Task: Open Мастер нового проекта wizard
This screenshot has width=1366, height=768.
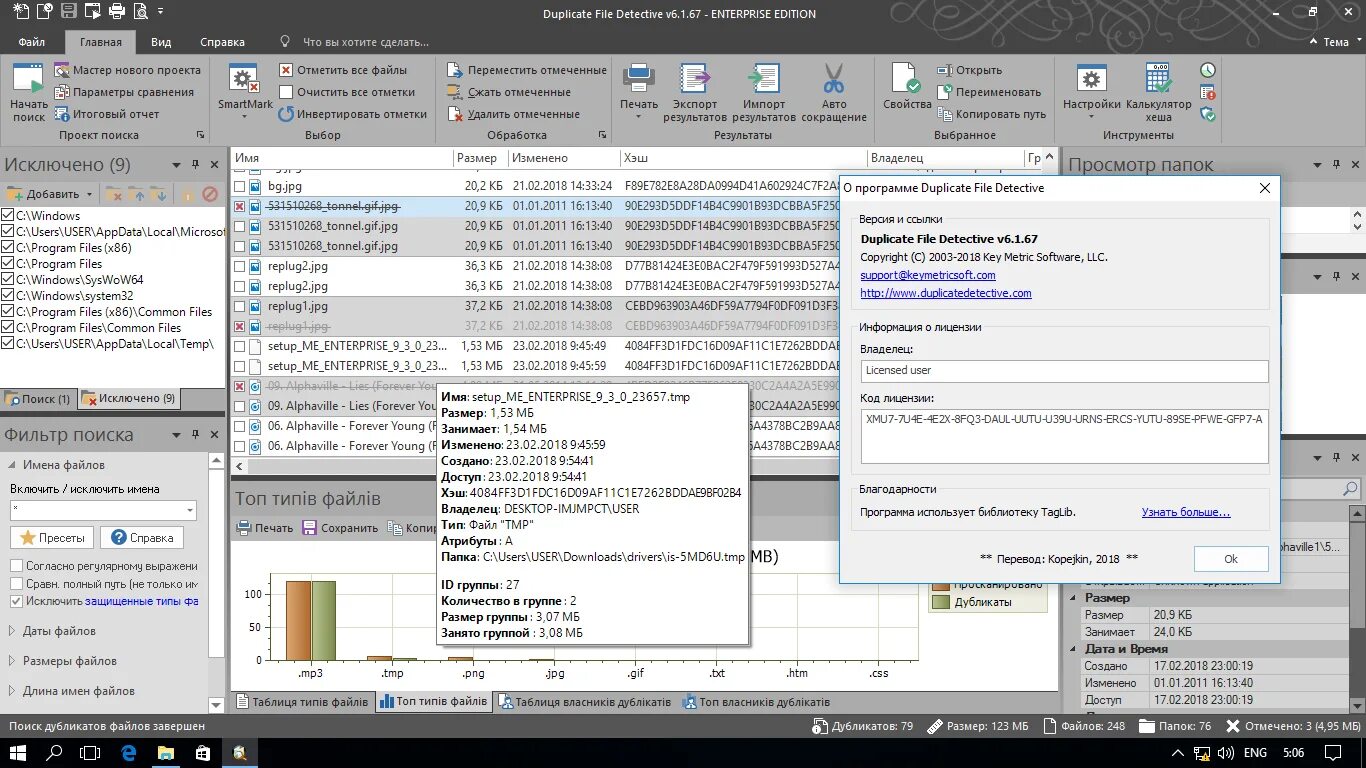Action: pos(127,70)
